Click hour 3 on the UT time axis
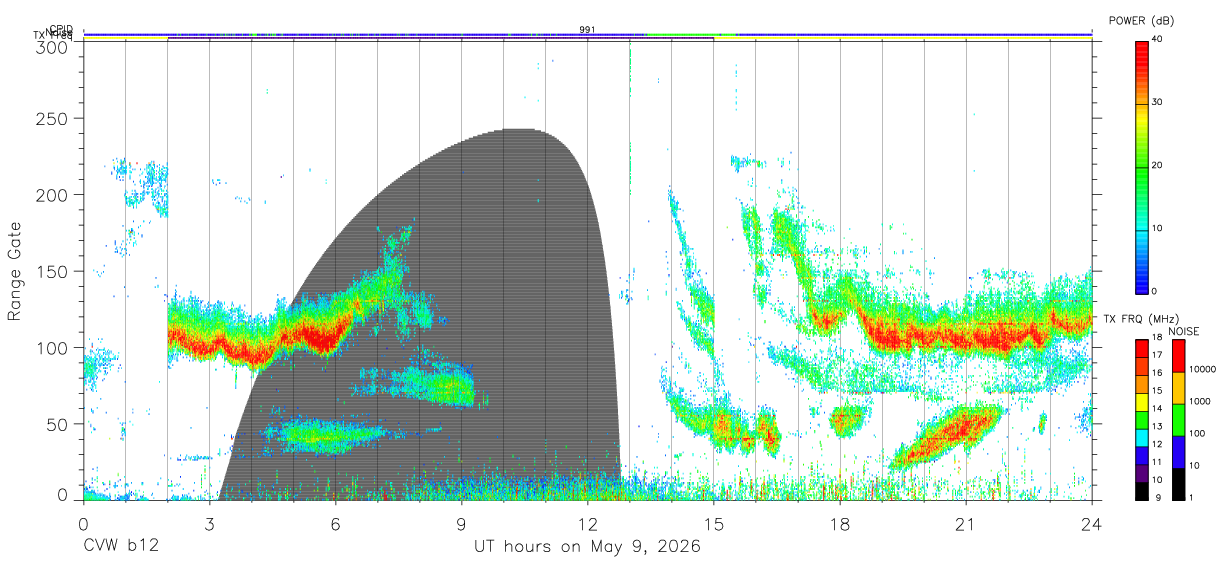Screen dimensions: 1228x567 [x=209, y=524]
